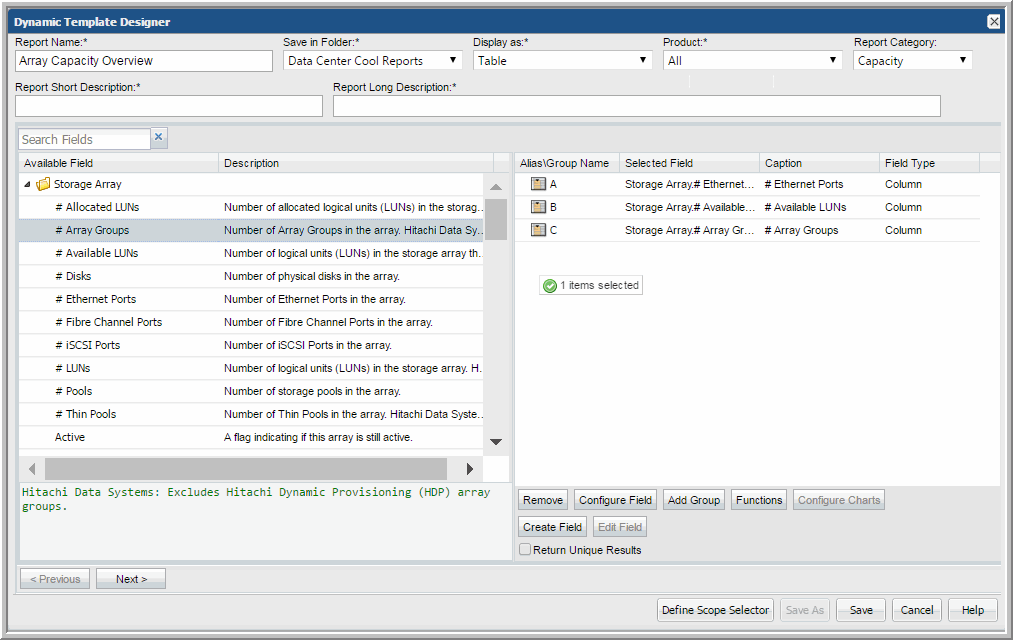Click the Storage Array folder icon
Screen dimensions: 1013x640
tap(43, 184)
